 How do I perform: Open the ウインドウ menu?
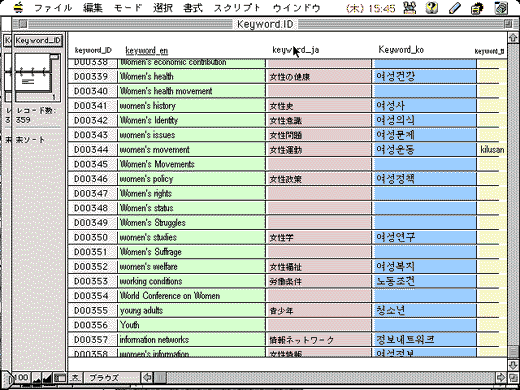tap(296, 8)
